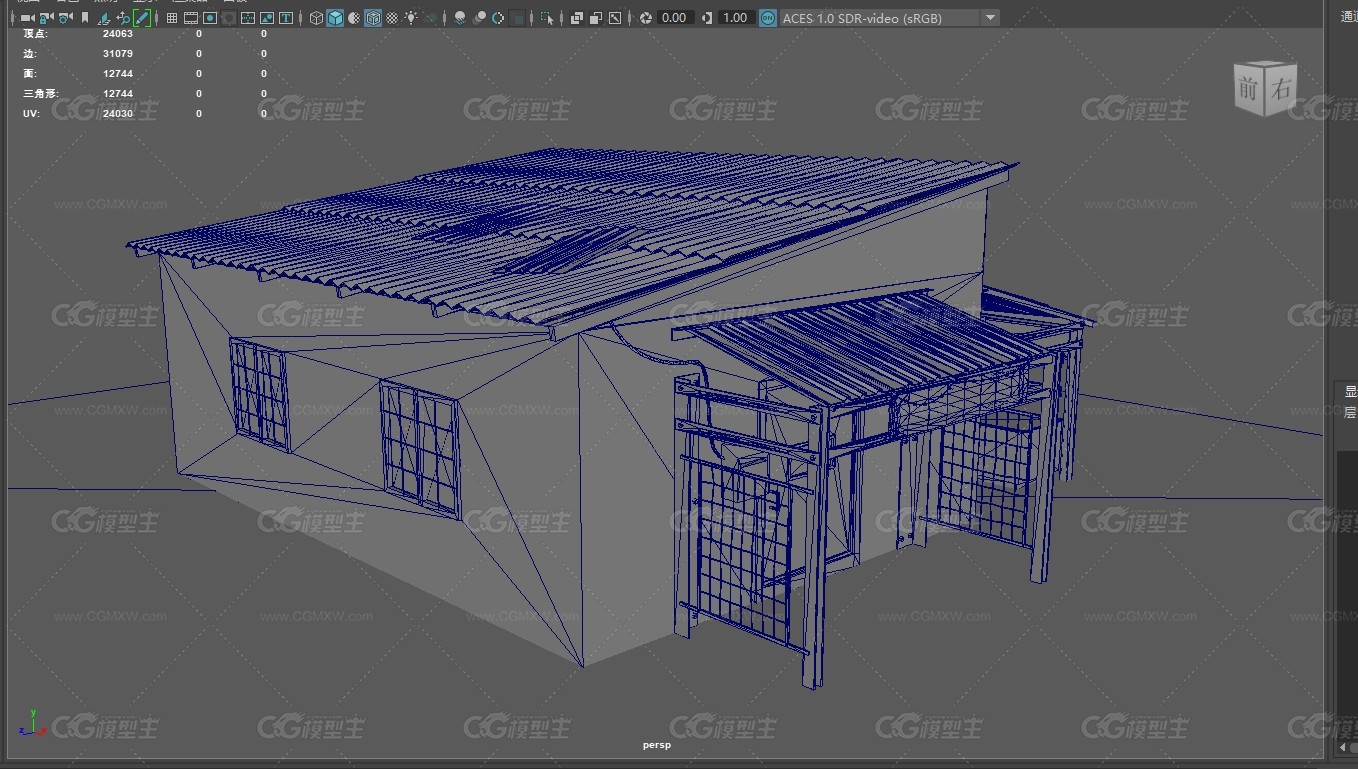Toggle the Resolution Gate icon

[x=210, y=18]
